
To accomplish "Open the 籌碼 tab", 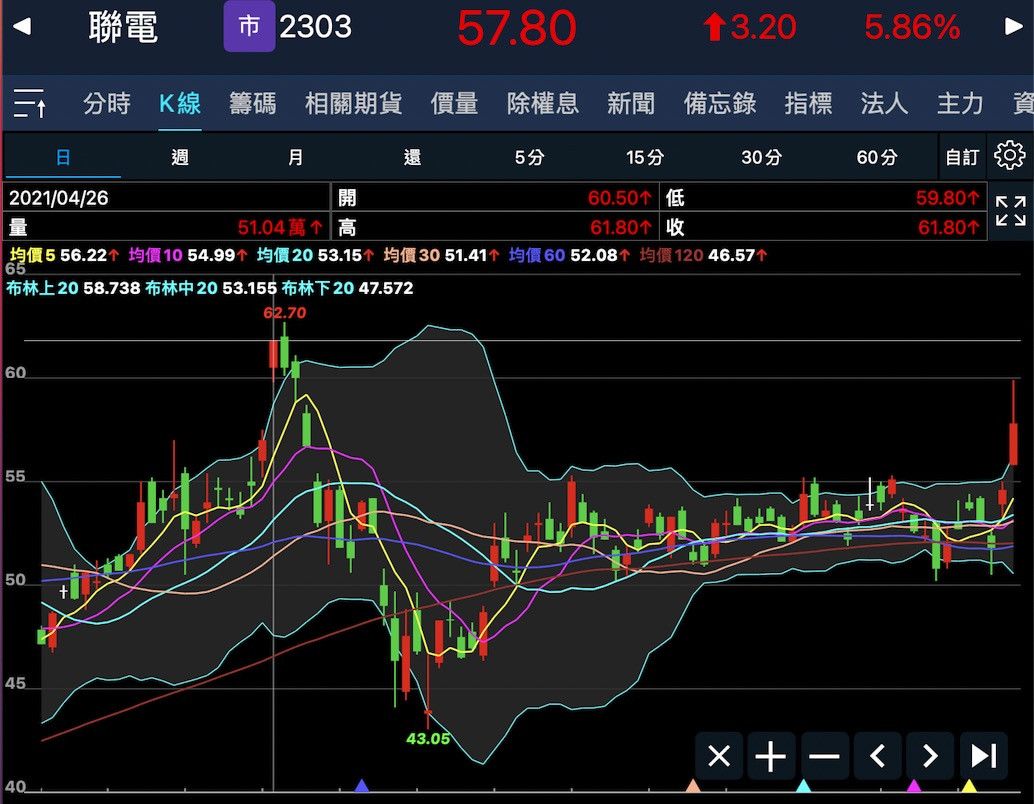I will (x=252, y=103).
